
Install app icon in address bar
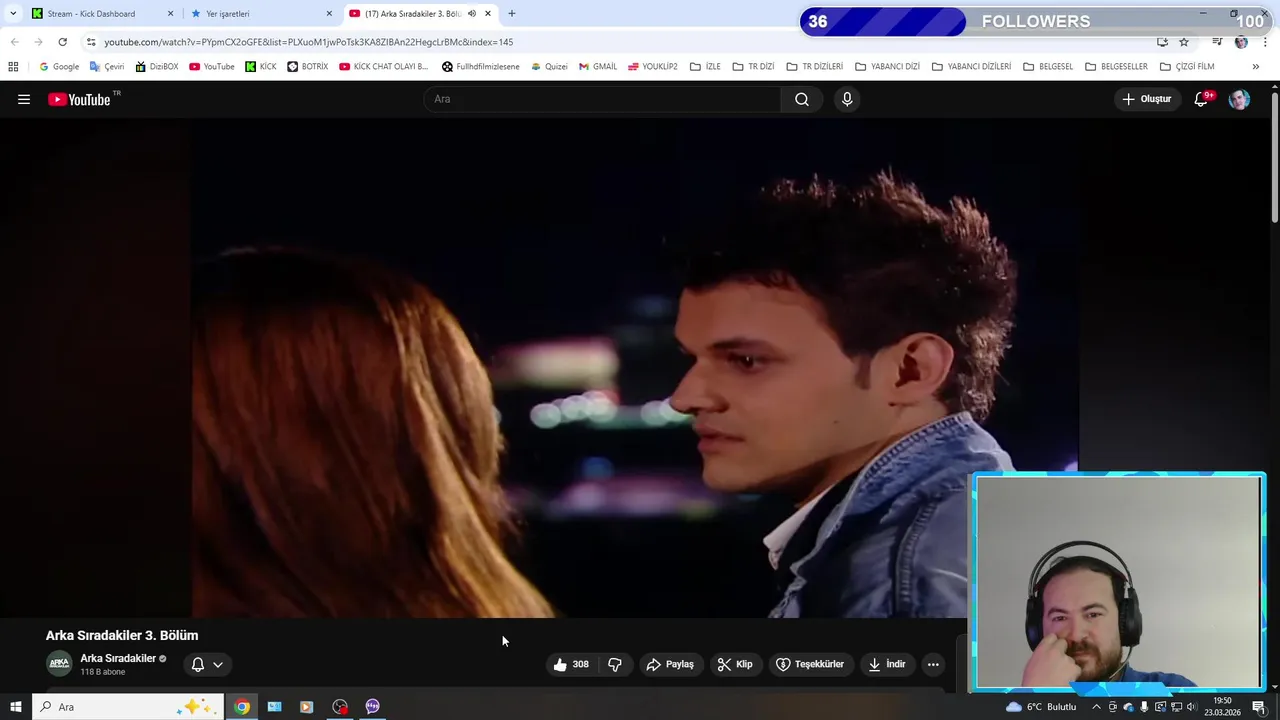1162,42
